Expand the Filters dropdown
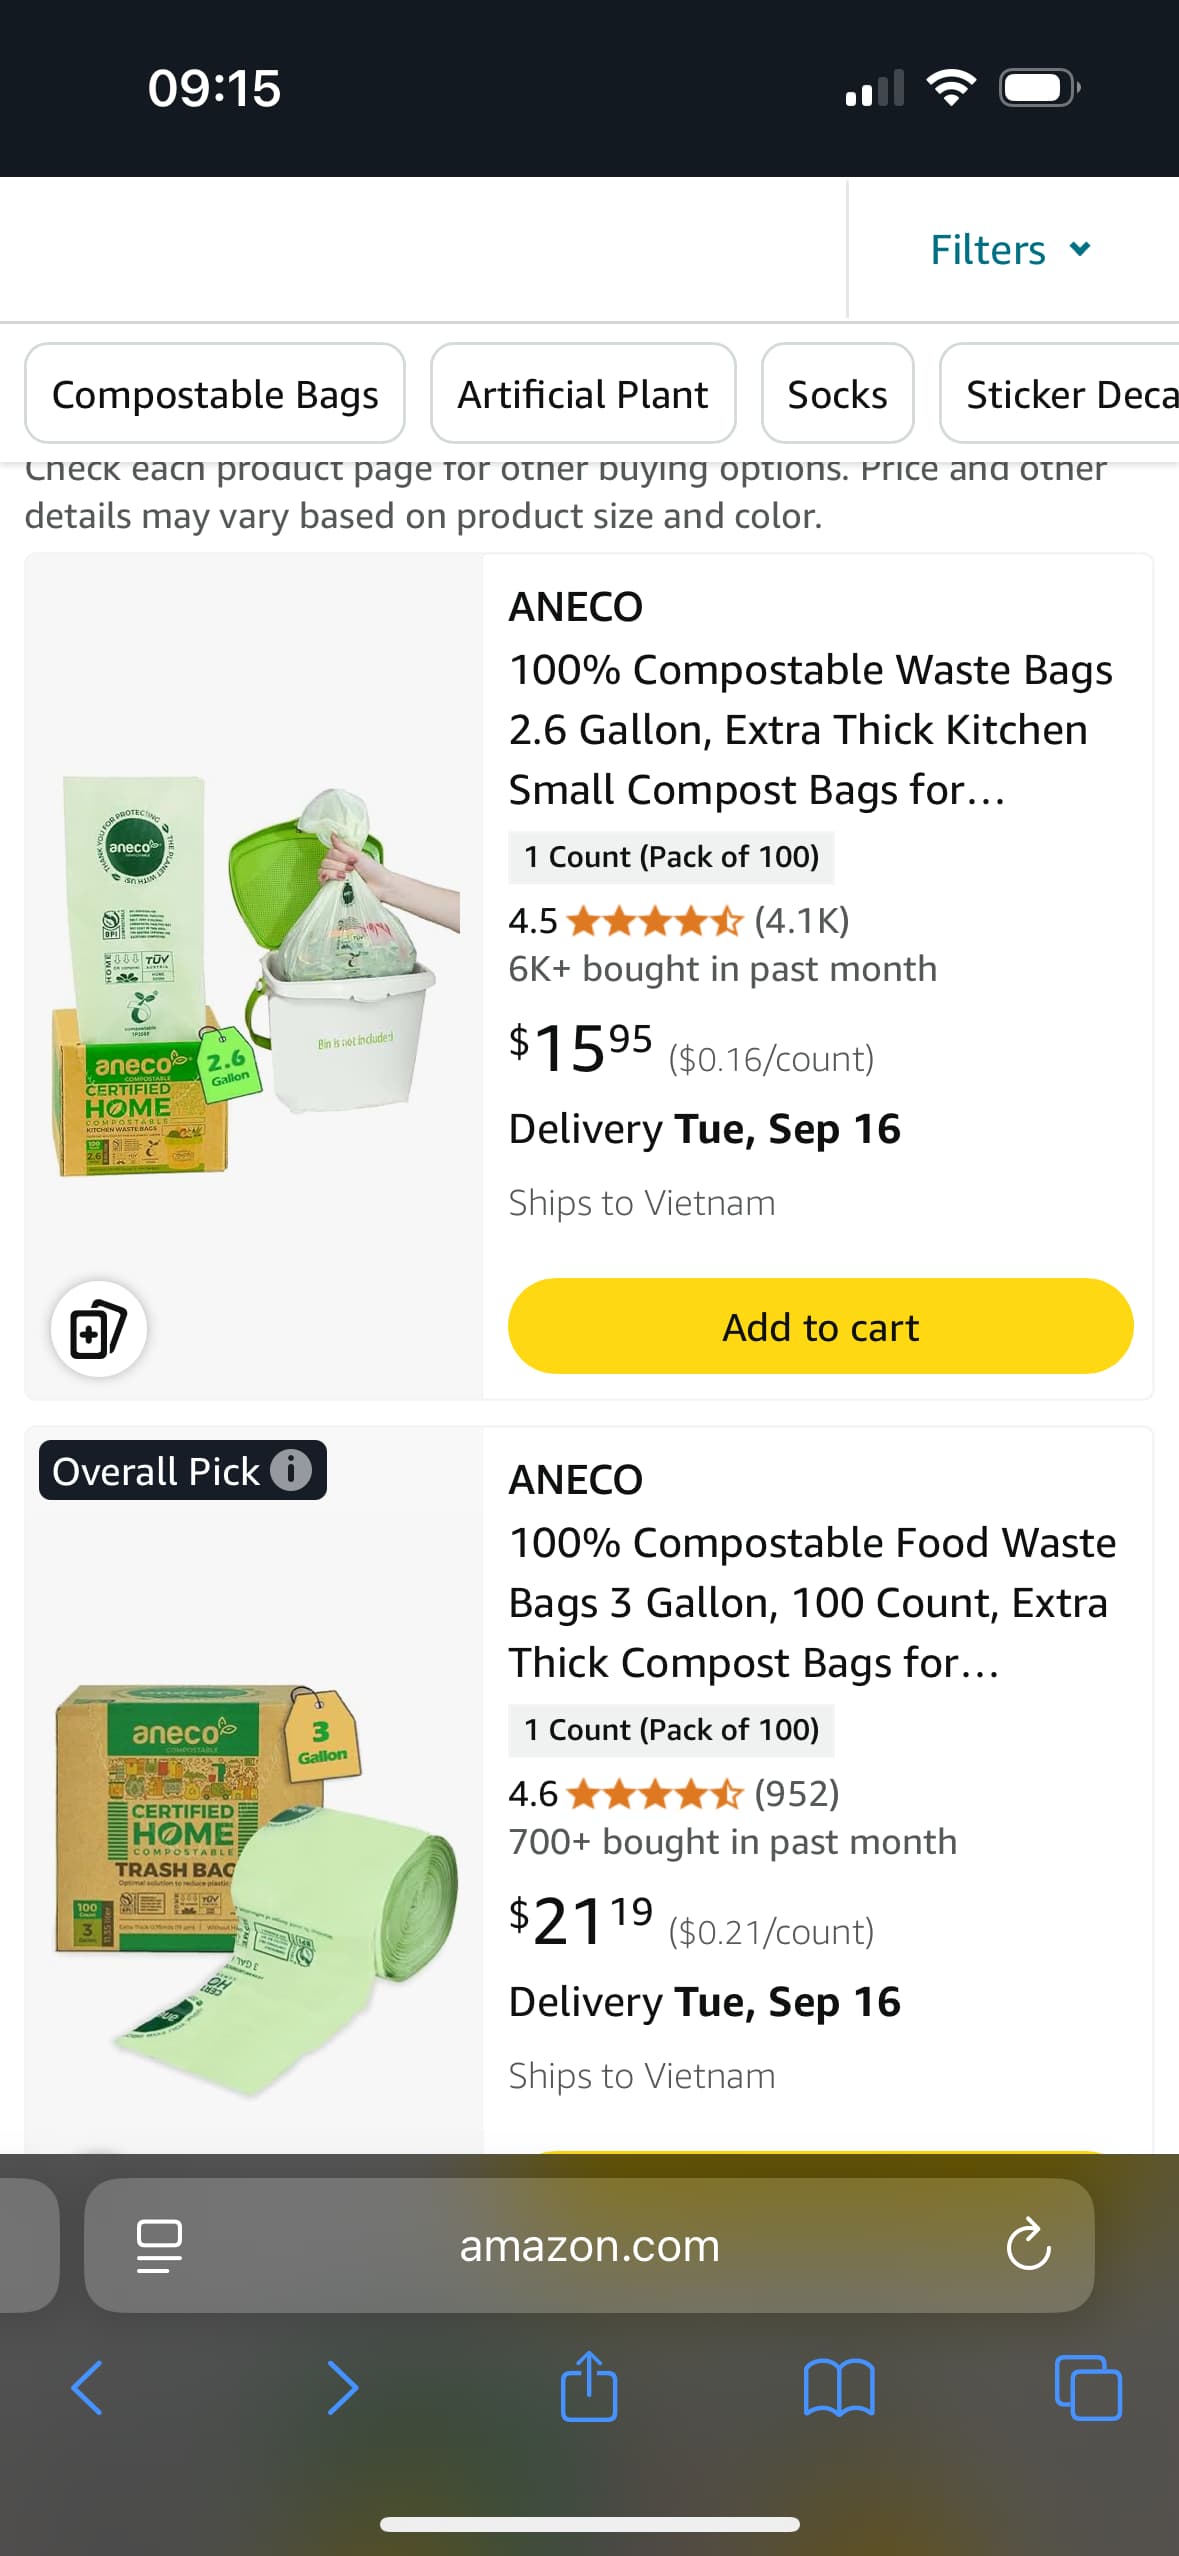The image size is (1179, 2556). (x=1010, y=250)
